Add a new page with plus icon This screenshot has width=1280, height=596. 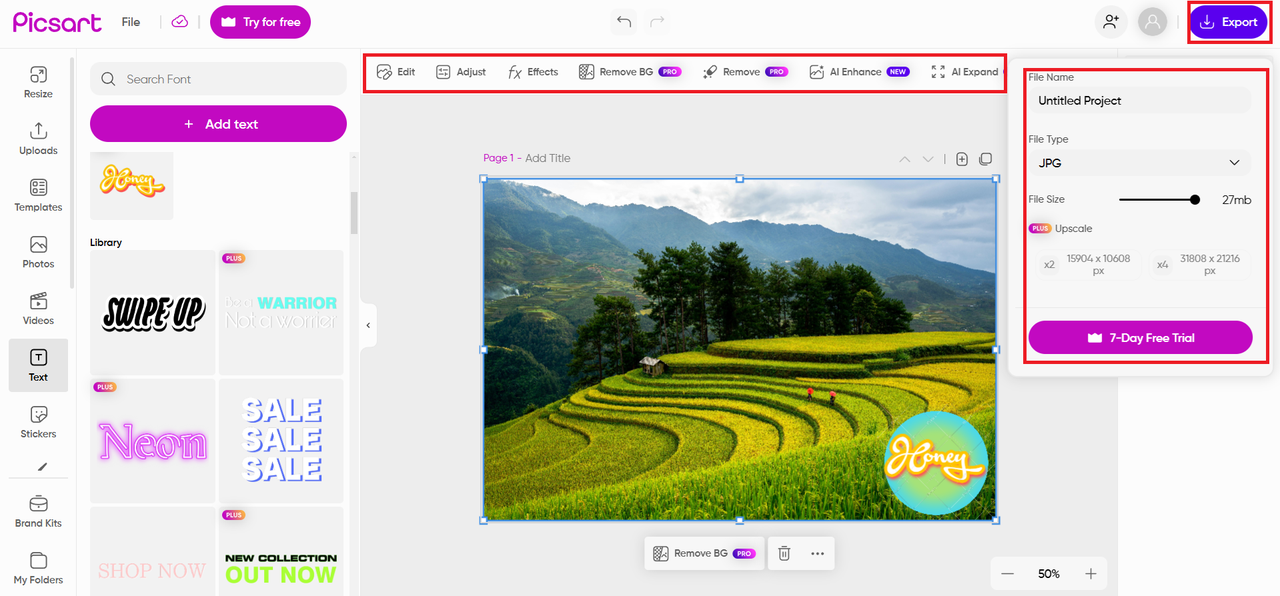tap(962, 159)
